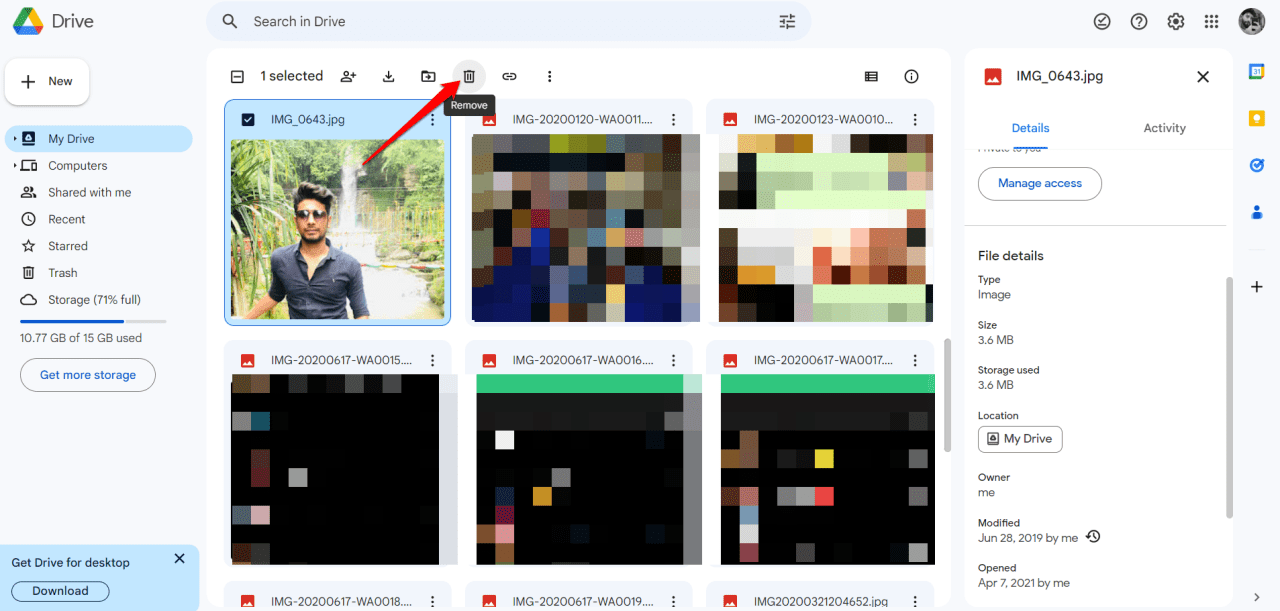Switch to the Activity tab

point(1164,128)
